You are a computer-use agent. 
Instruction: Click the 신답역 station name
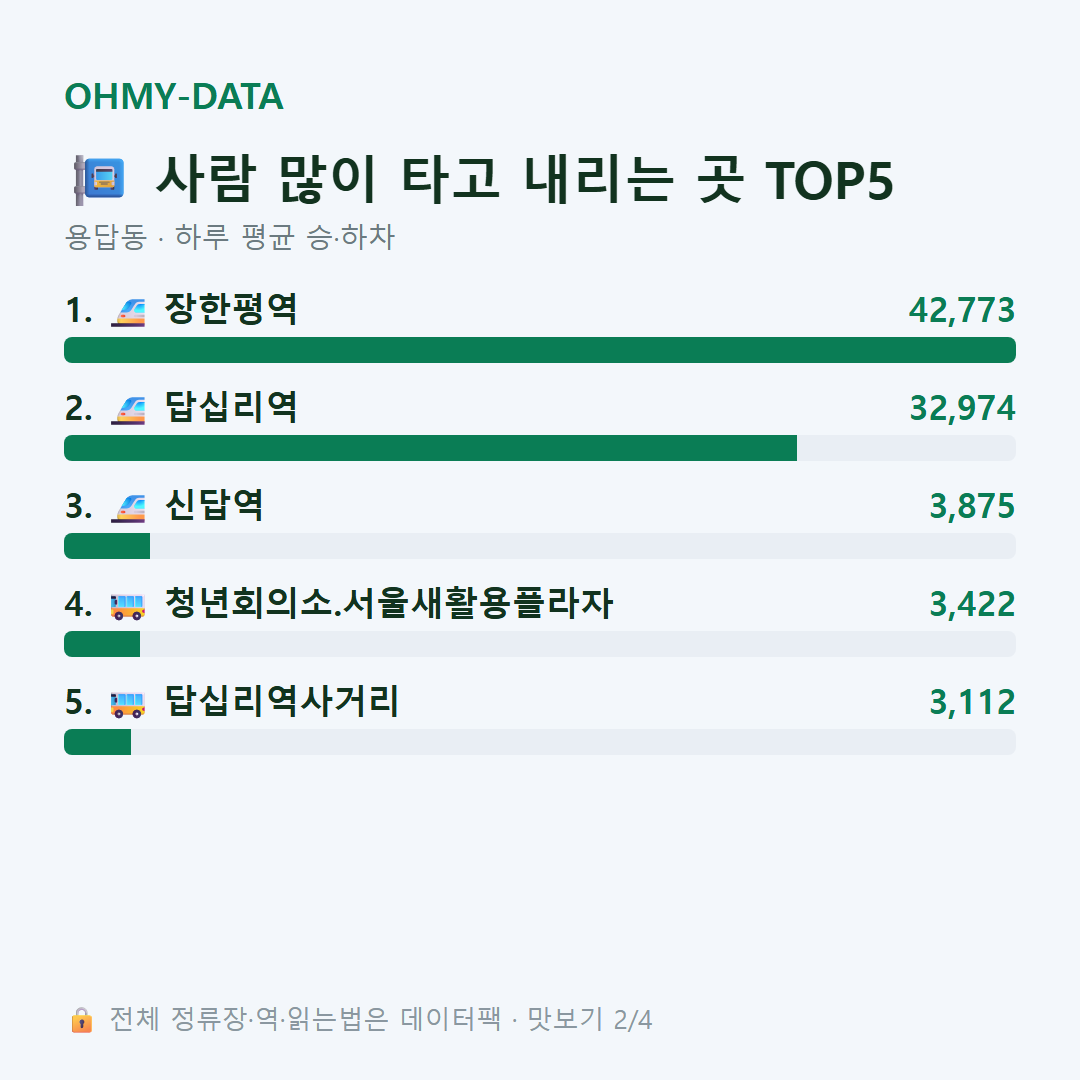[214, 506]
